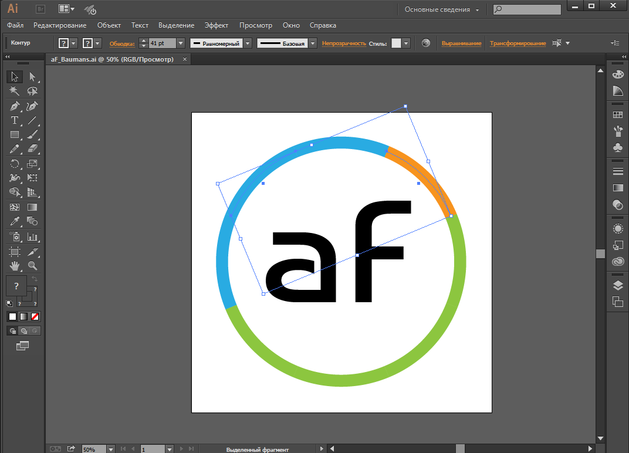
Task: Open the fill color dropdown in control bar
Action: (x=73, y=43)
